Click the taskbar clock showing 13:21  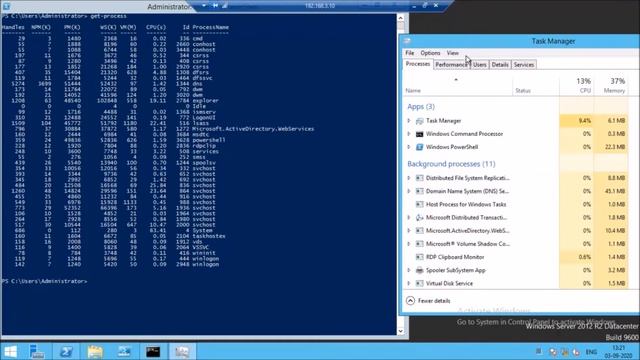[x=619, y=351]
